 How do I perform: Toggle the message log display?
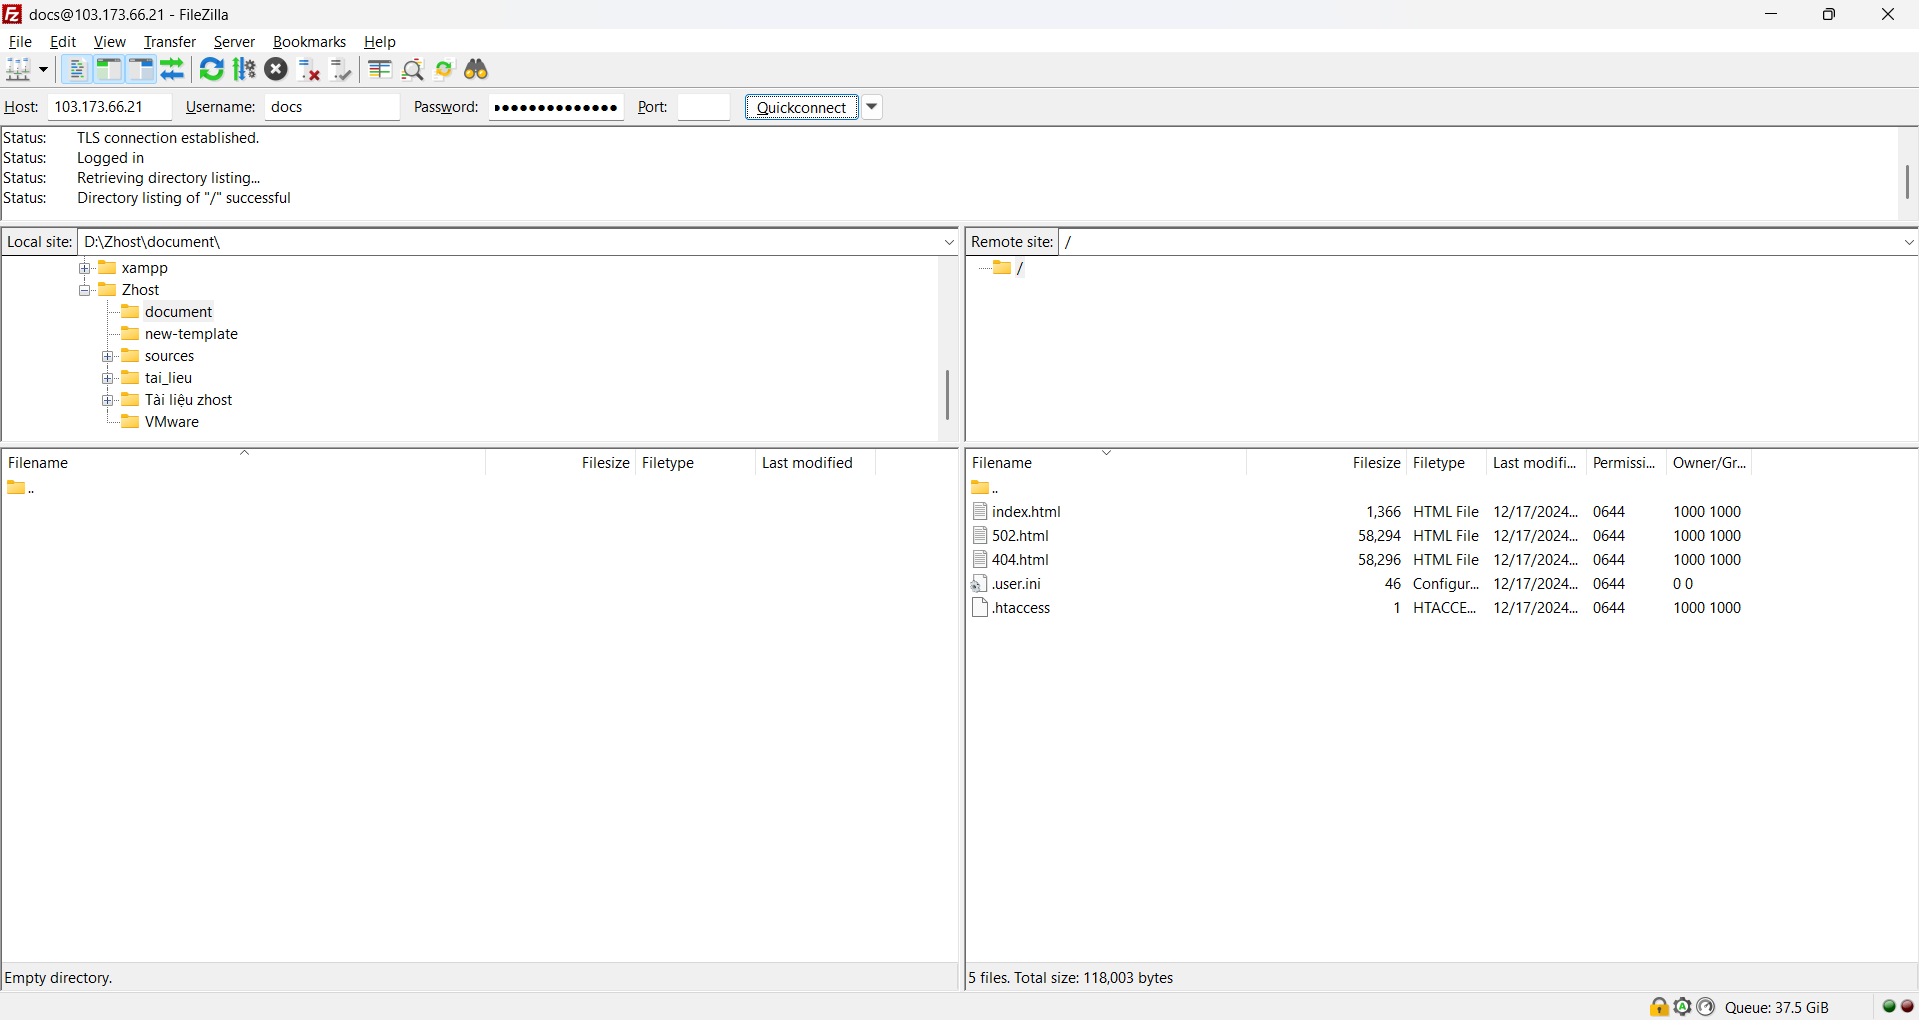pos(76,69)
